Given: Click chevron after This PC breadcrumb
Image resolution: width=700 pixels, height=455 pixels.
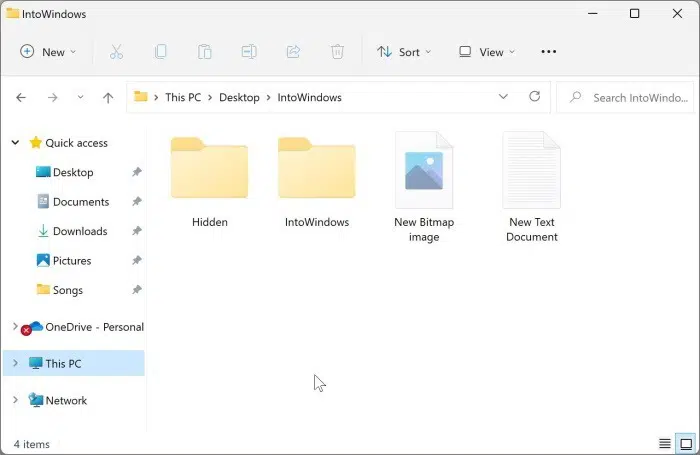Looking at the screenshot, I should (x=210, y=97).
